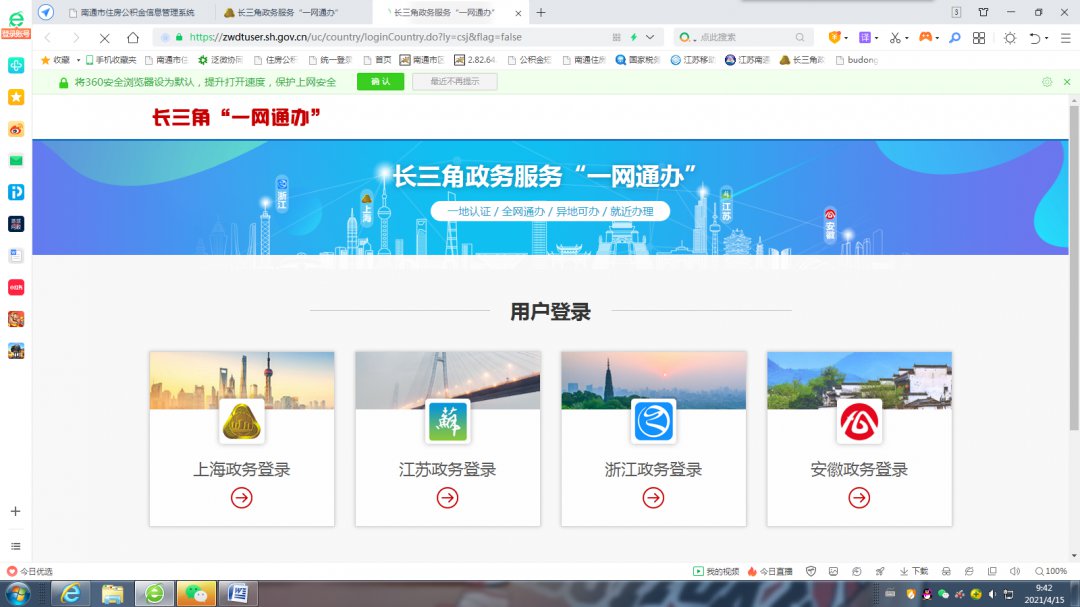The image size is (1080, 607).
Task: Open the green mail icon in sidebar
Action: point(16,161)
